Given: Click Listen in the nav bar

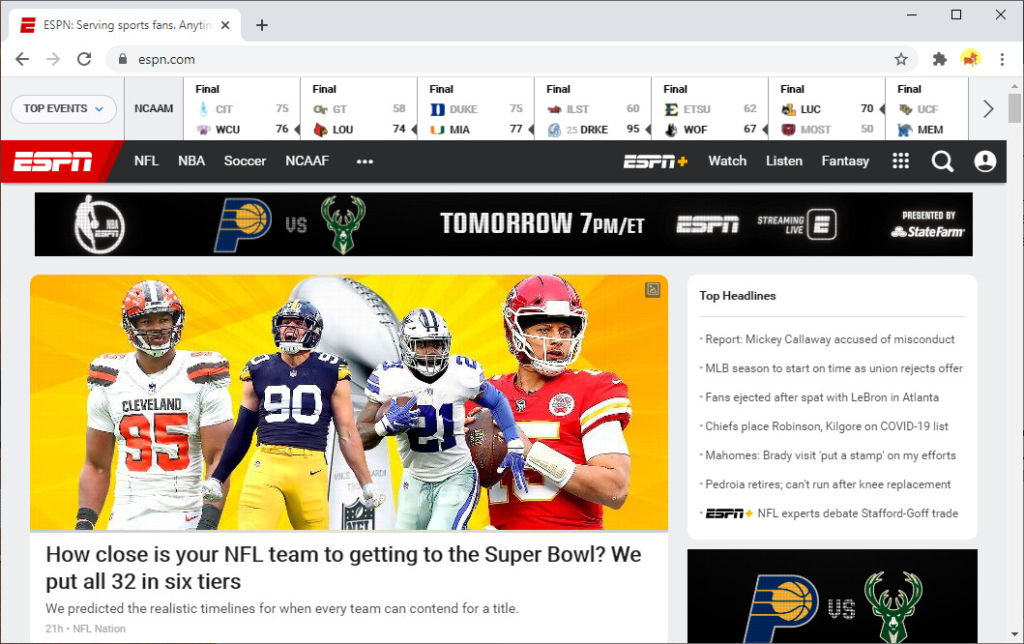Looking at the screenshot, I should [x=784, y=161].
